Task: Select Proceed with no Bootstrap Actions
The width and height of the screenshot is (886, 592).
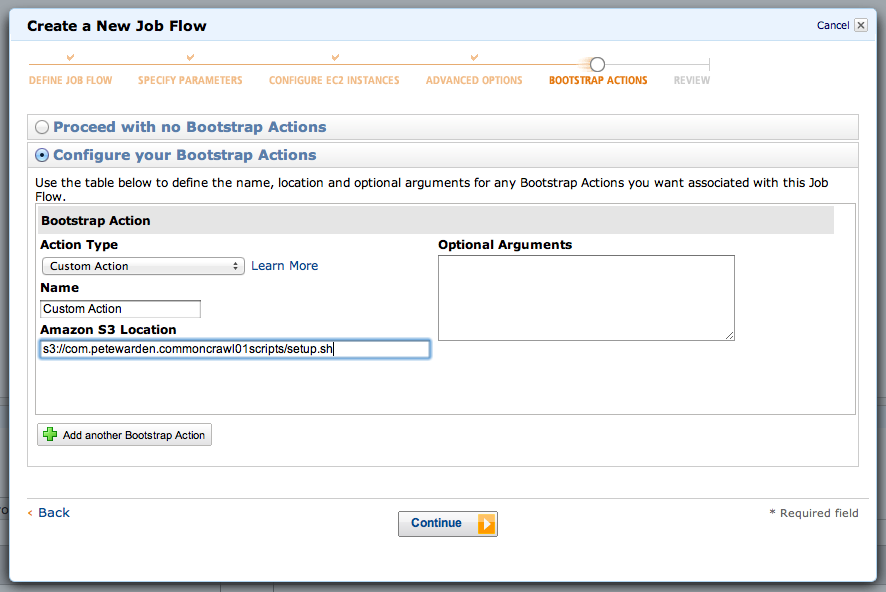Action: tap(42, 127)
